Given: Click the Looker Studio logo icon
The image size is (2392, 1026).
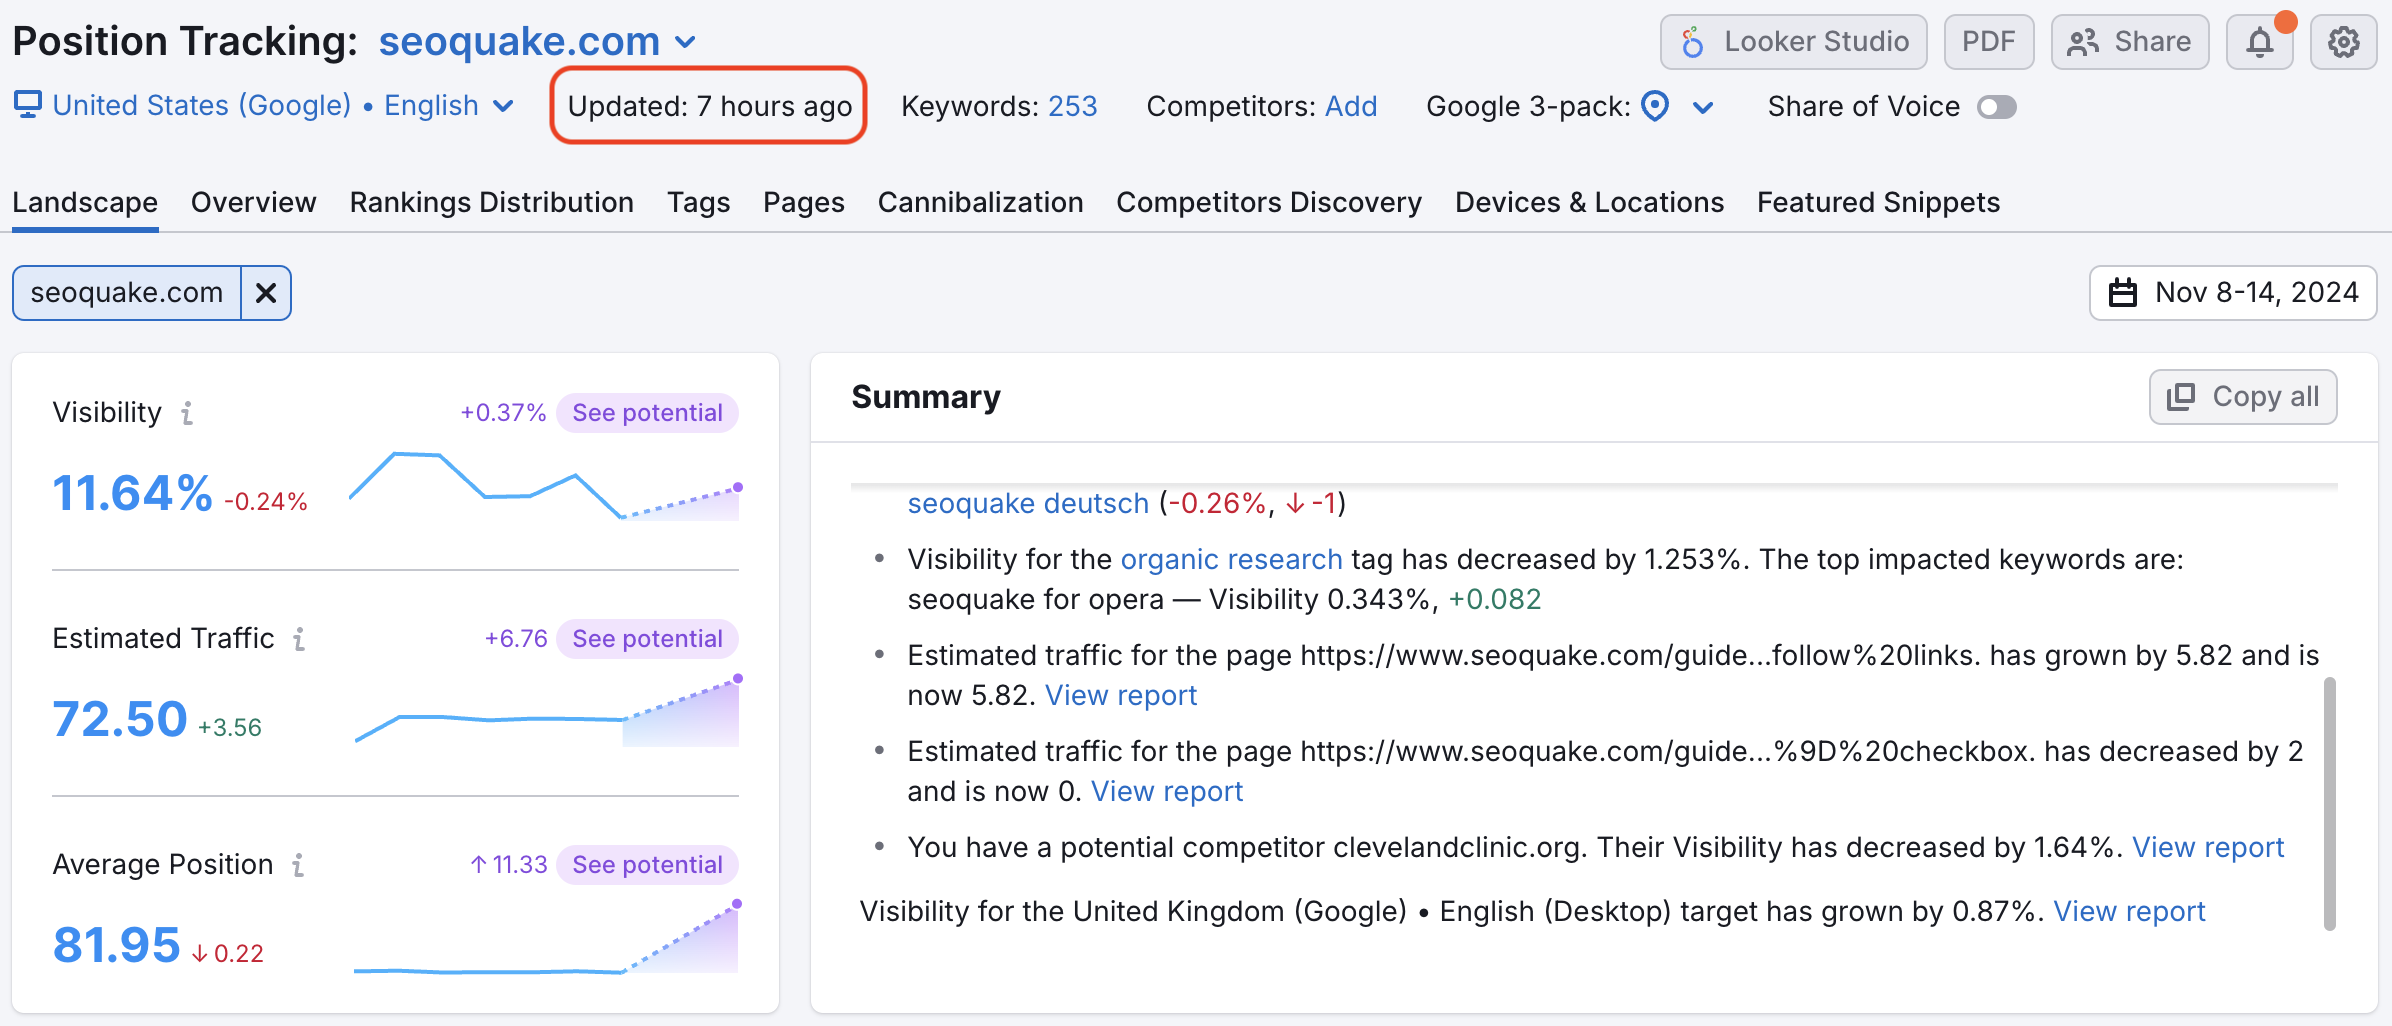Looking at the screenshot, I should pos(1692,42).
